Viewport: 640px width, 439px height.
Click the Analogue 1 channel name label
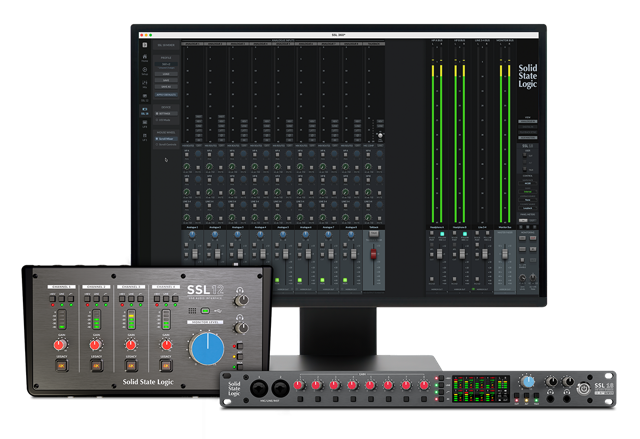pos(192,227)
